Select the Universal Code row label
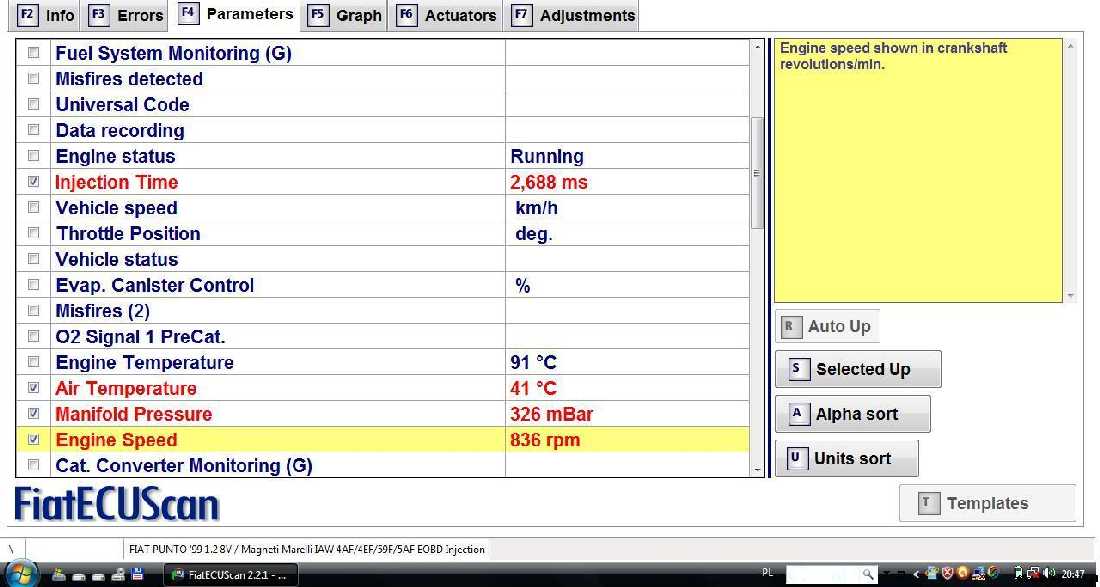The height and width of the screenshot is (587, 1100). pyautogui.click(x=122, y=104)
